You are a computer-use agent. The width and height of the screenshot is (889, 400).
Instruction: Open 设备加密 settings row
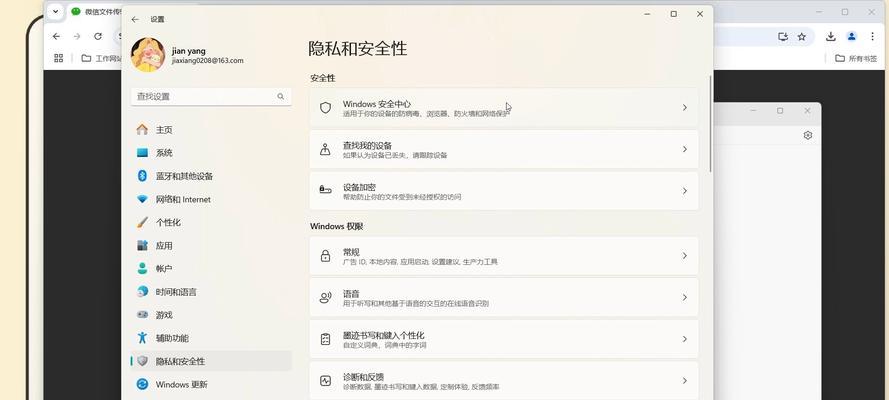click(503, 191)
